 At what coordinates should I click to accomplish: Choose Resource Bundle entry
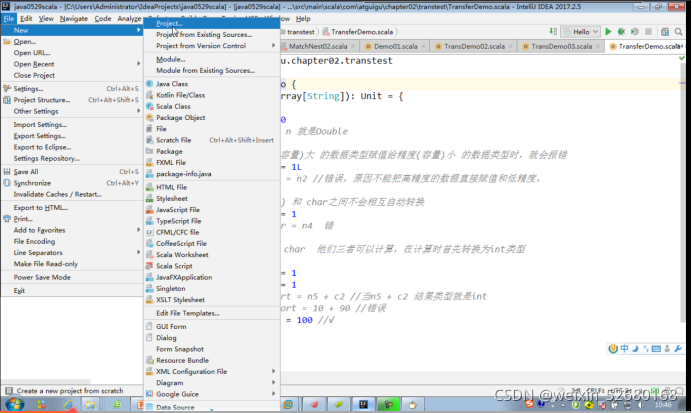coord(212,360)
